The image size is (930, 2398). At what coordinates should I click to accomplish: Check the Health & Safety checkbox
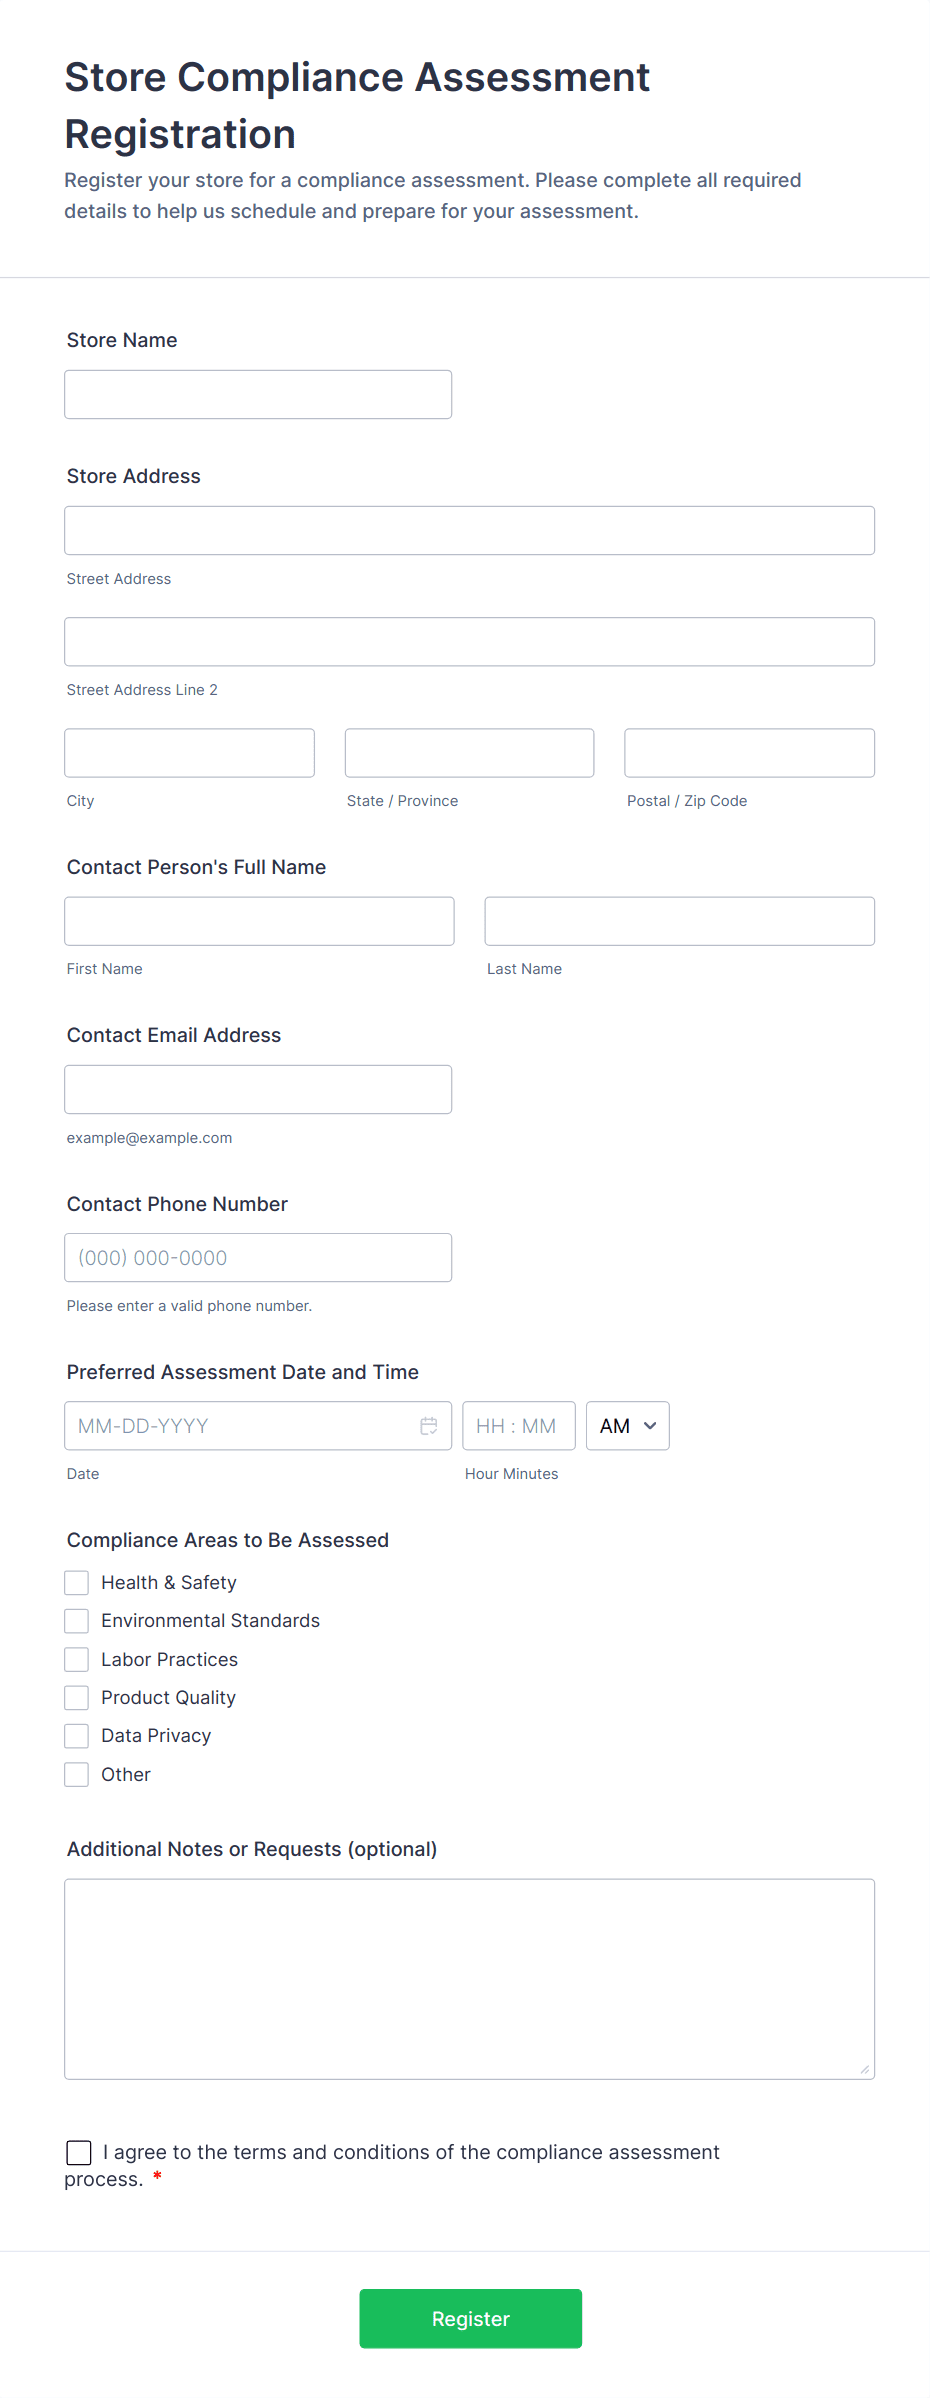(x=77, y=1583)
